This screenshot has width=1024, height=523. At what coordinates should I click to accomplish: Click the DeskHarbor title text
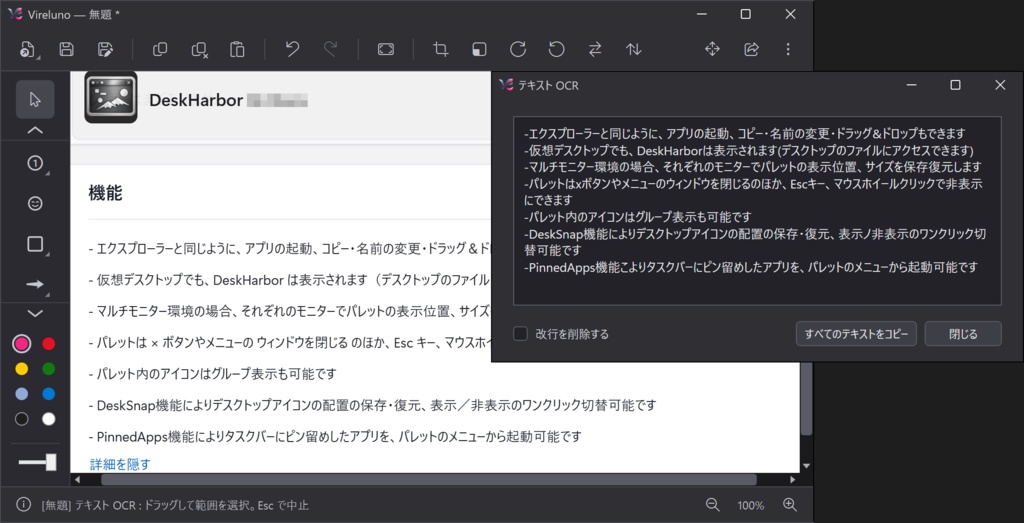(x=196, y=100)
